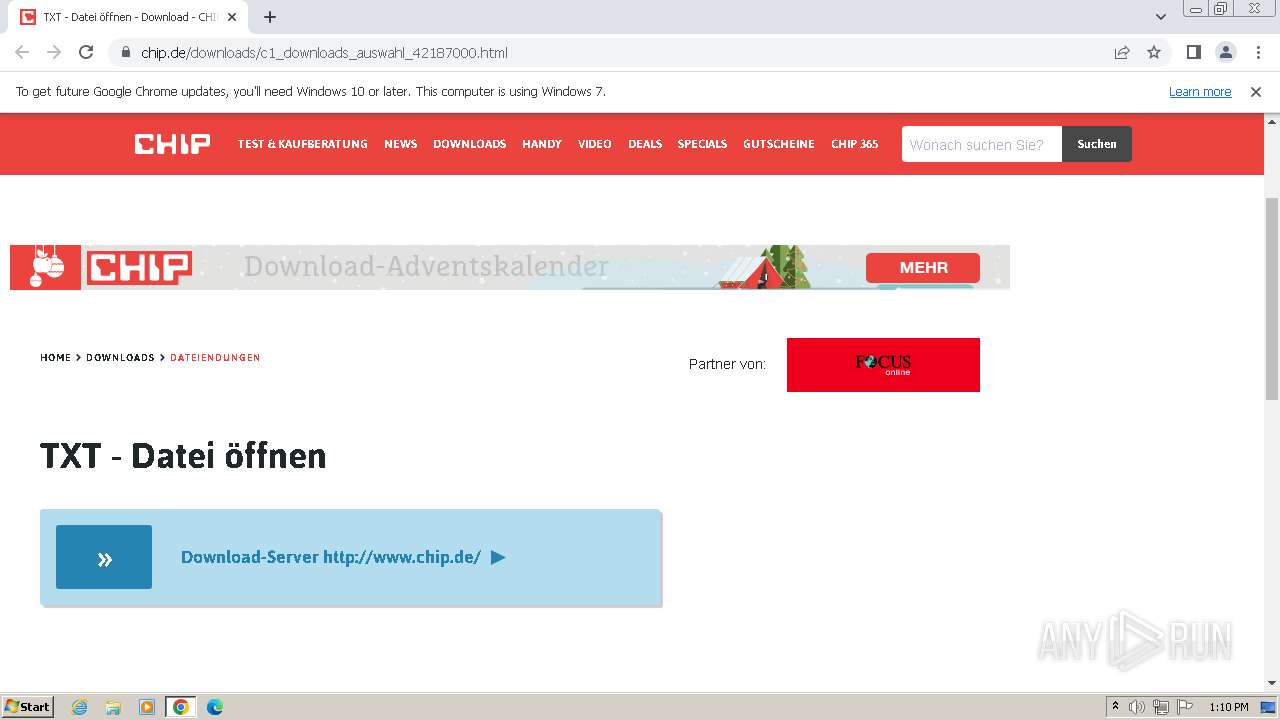Open a new tab with the plus
Screen dimensions: 1280x720
270,17
